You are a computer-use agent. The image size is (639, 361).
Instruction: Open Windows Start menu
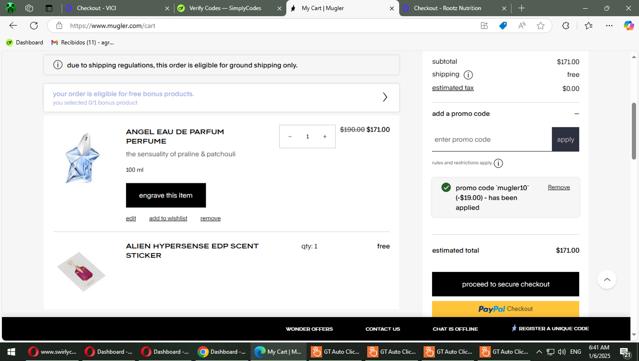point(11,352)
